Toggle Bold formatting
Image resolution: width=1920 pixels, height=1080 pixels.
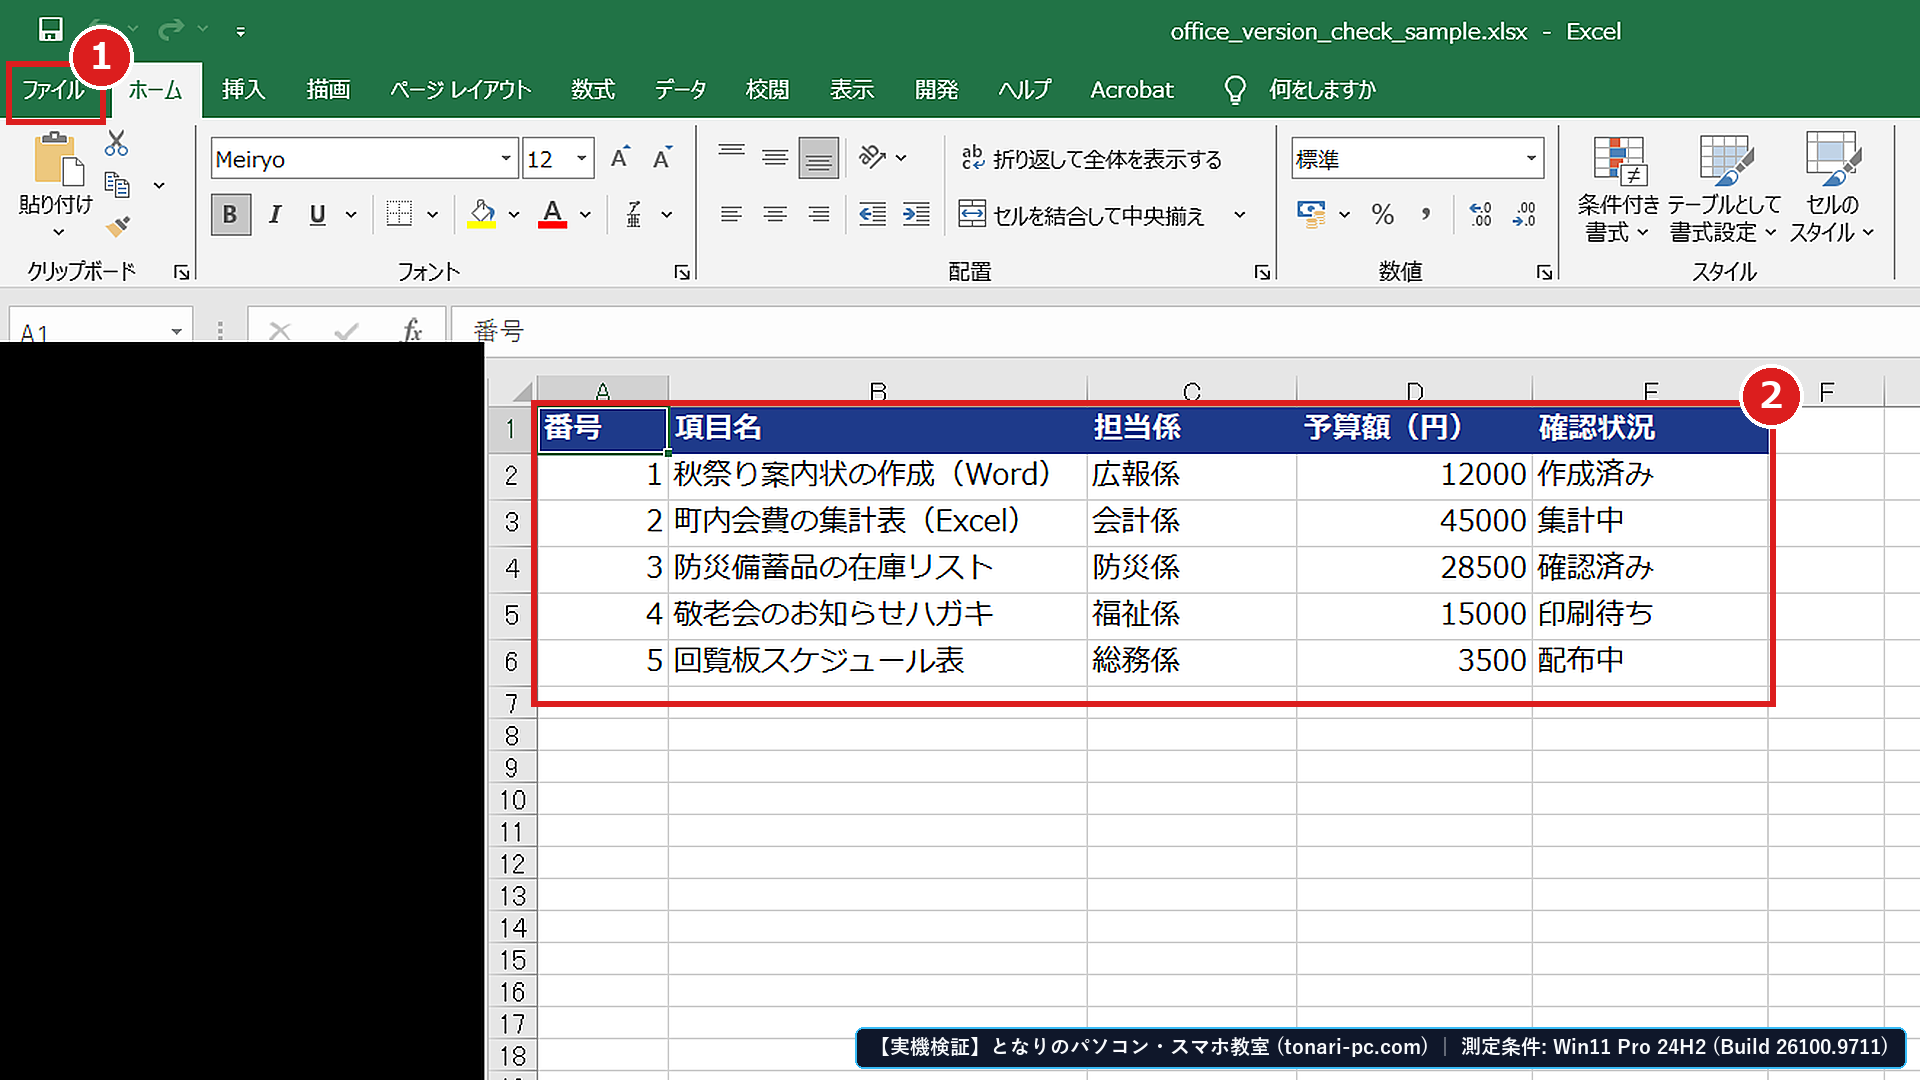[x=231, y=214]
